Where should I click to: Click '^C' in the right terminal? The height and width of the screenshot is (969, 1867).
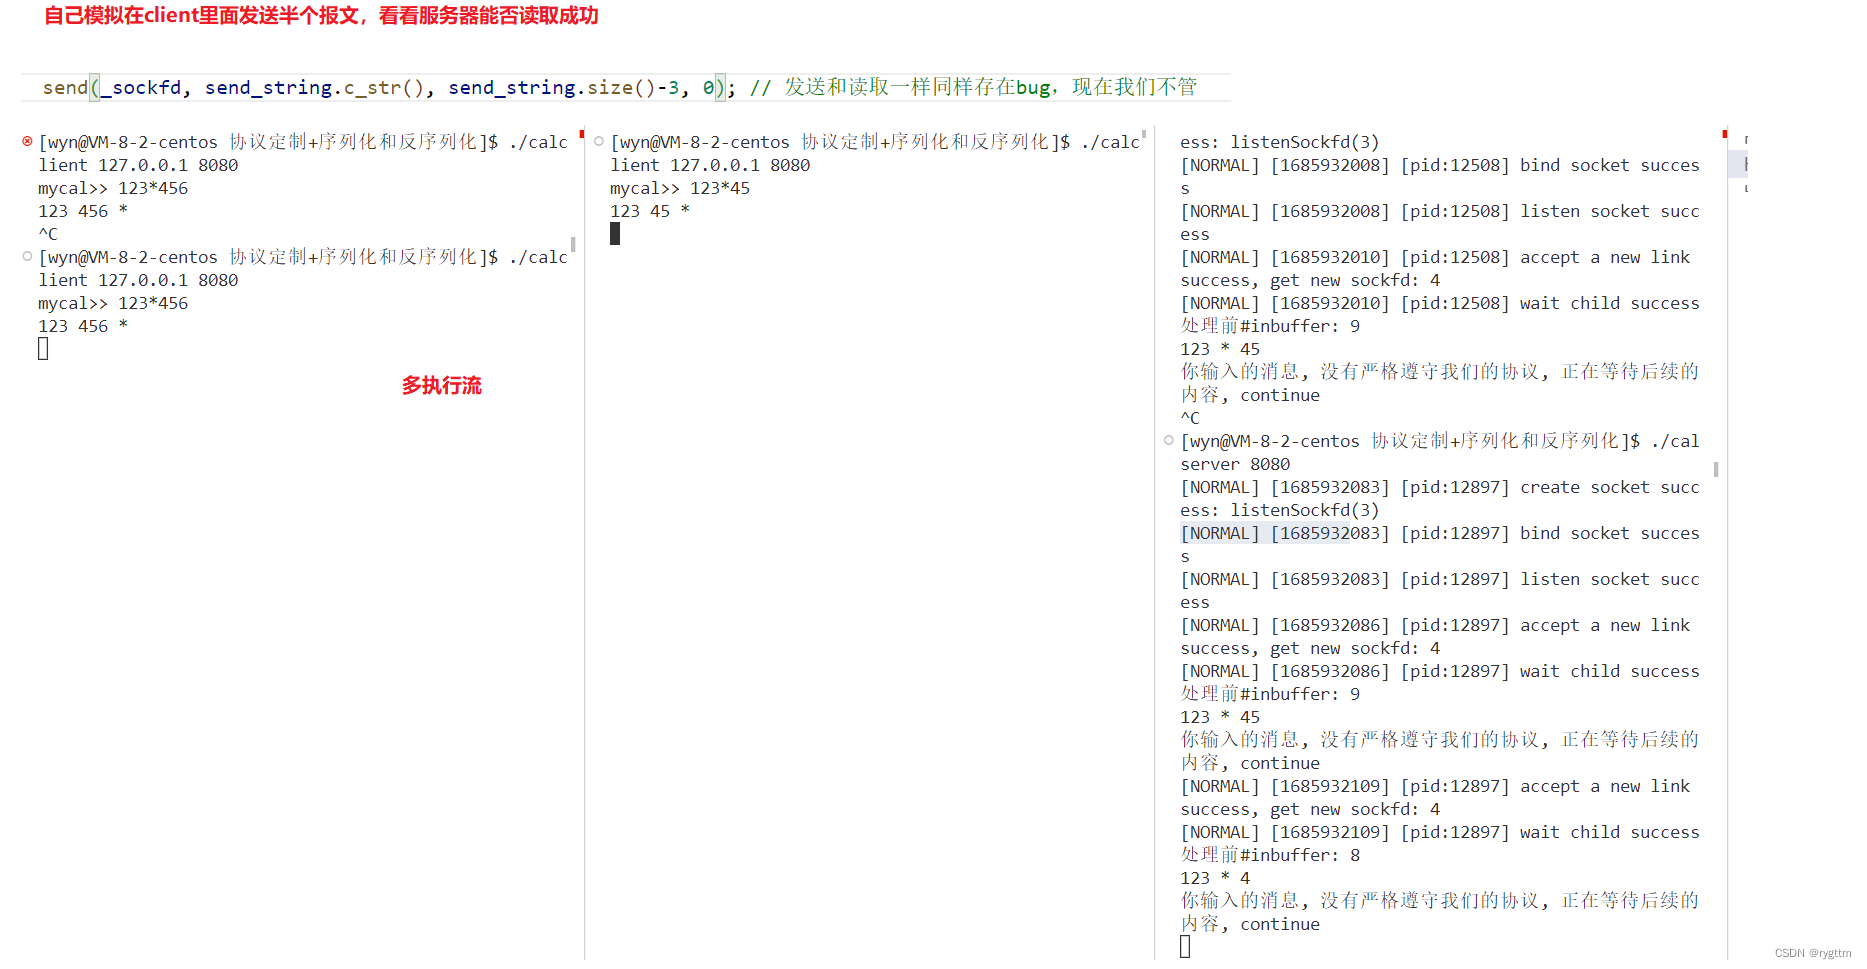click(x=1190, y=418)
